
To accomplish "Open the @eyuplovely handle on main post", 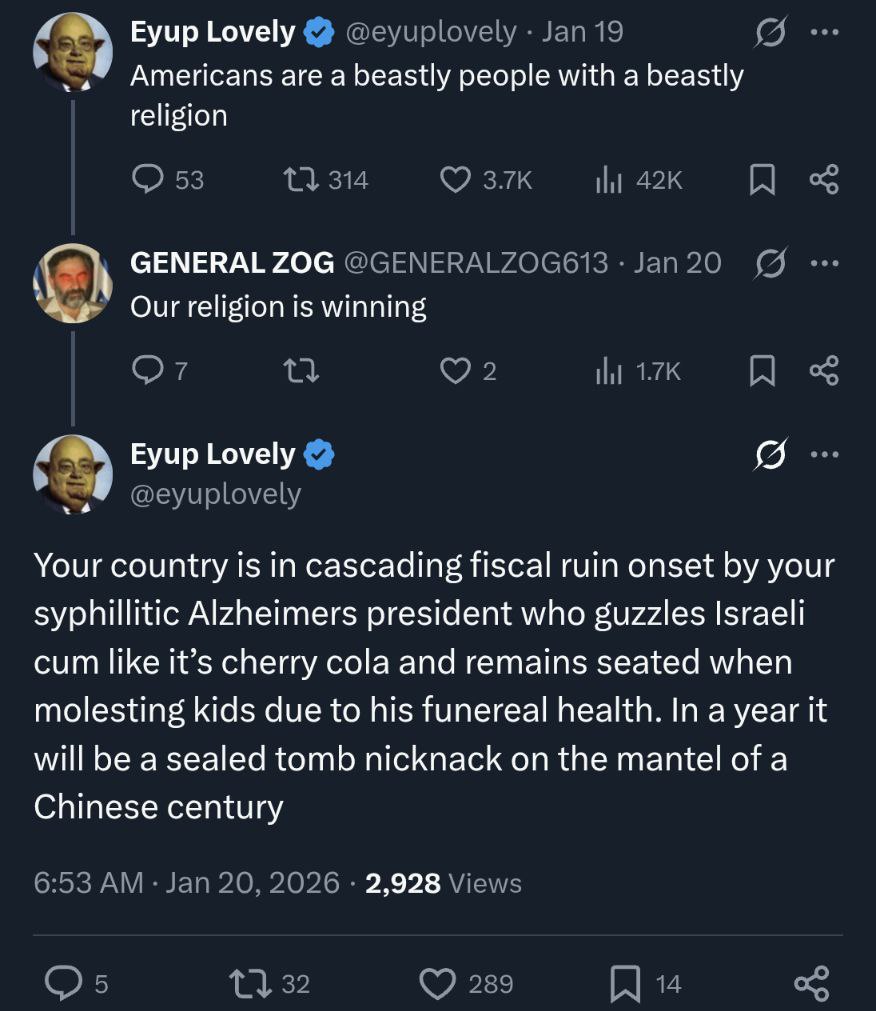I will pos(215,494).
